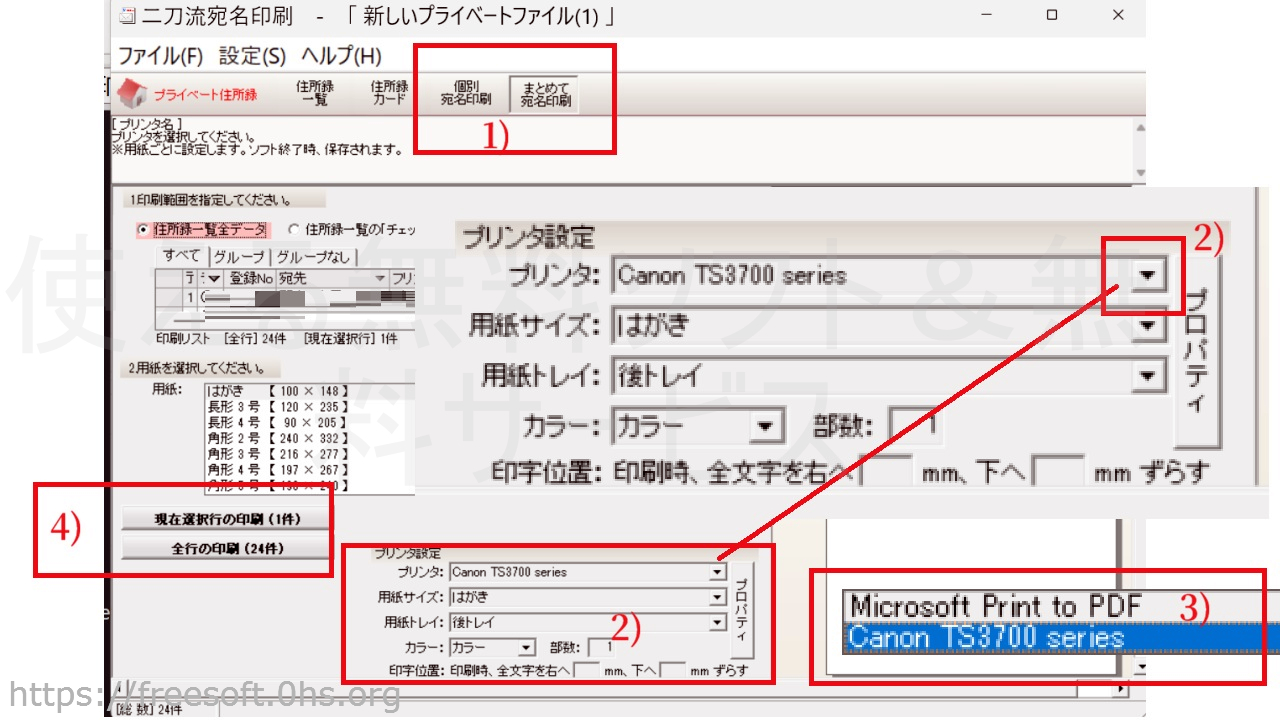Viewport: 1280px width, 720px height.
Task: Choose Microsoft Print to PDF from list
Action: point(995,606)
